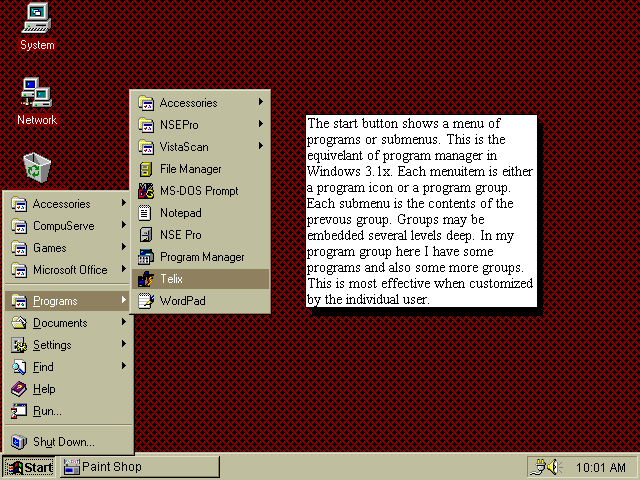Click the Notepad icon in submenu
Screen dimensions: 640x480
(x=146, y=213)
